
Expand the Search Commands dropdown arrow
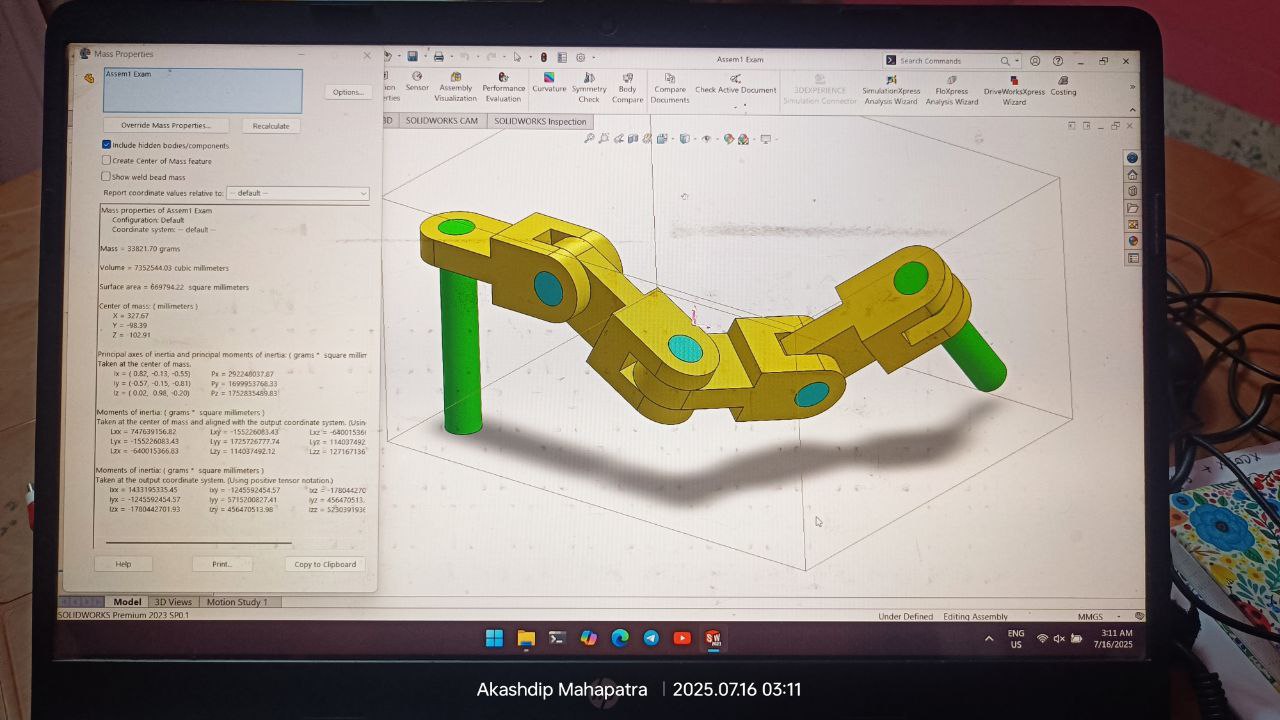(1017, 61)
